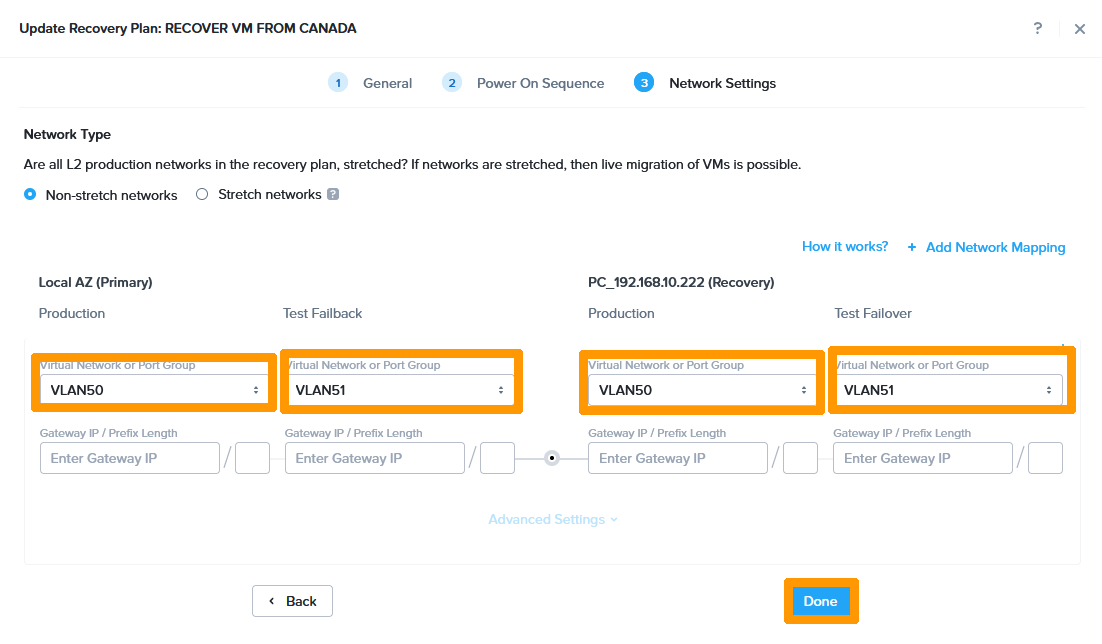Click the Stretch networks info icon
Screen dimensions: 1102x644
coord(333,195)
